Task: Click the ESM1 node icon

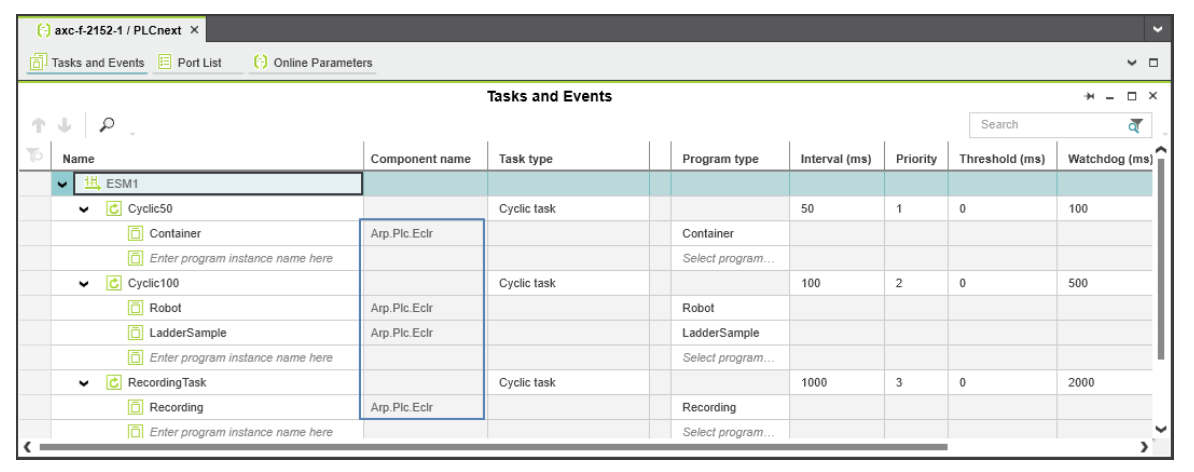Action: point(92,183)
